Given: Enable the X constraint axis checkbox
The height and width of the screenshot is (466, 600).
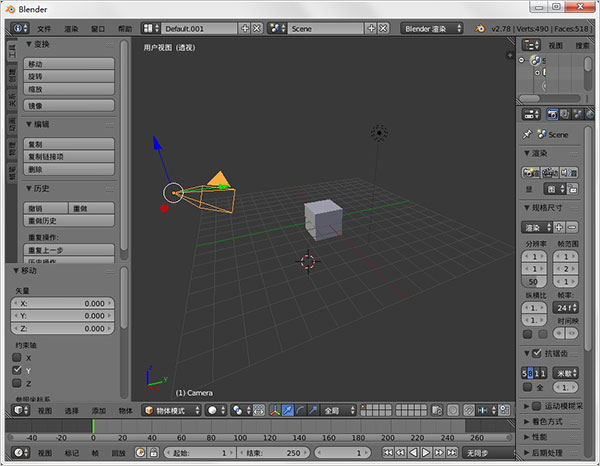Looking at the screenshot, I should pos(16,357).
